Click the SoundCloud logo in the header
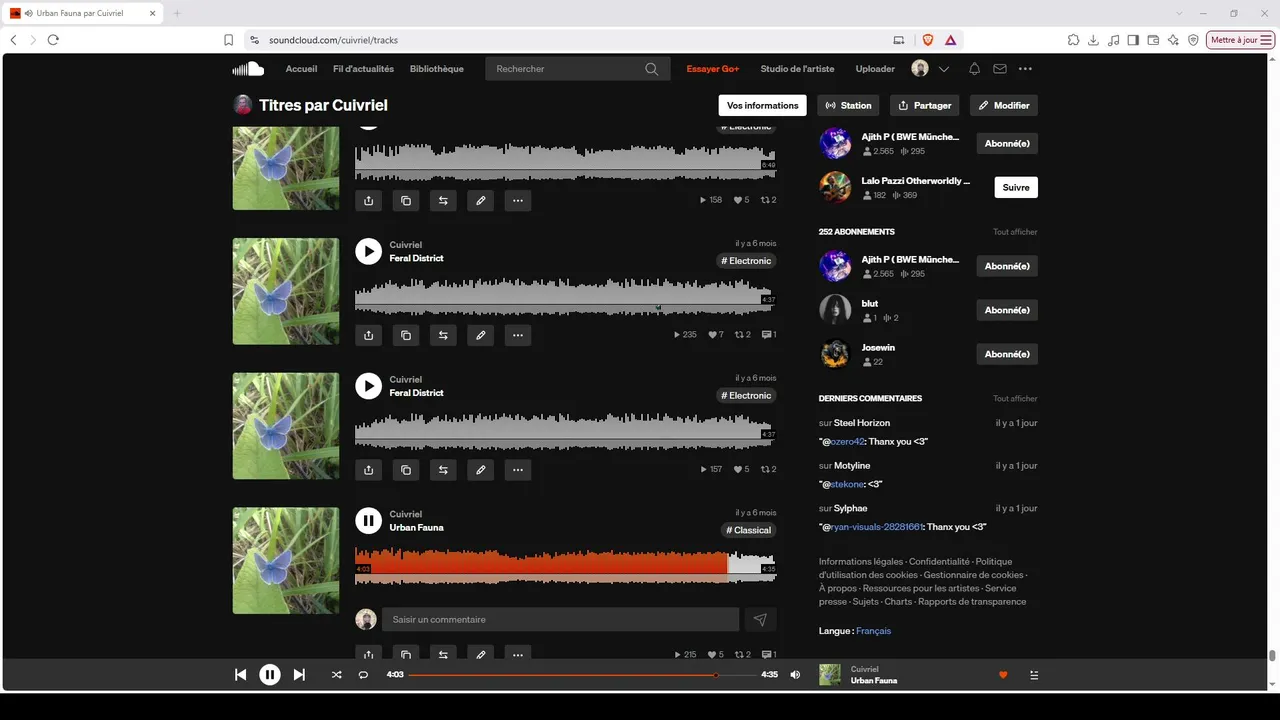The width and height of the screenshot is (1280, 720). [248, 69]
